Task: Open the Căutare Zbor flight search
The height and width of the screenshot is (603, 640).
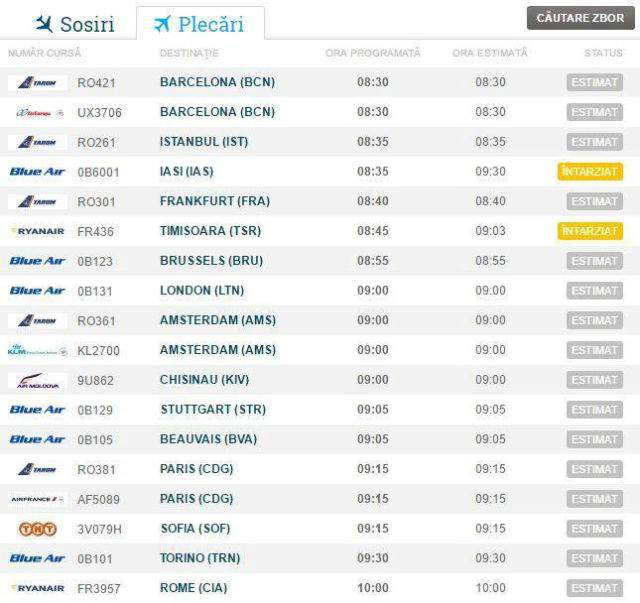Action: pos(580,18)
